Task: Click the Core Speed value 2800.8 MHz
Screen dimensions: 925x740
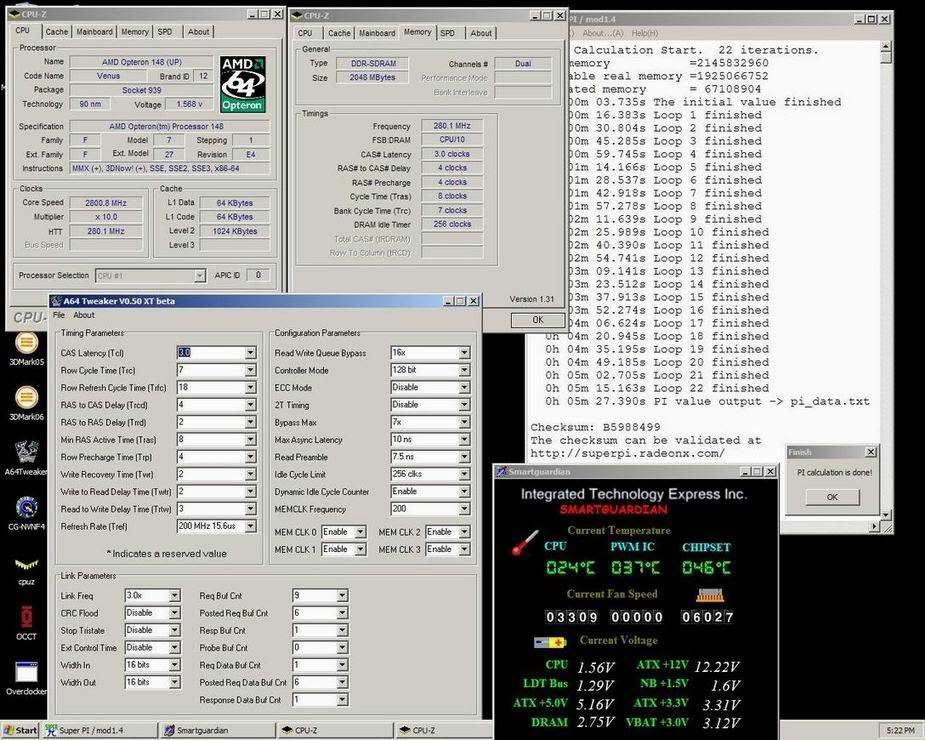Action: [x=106, y=203]
